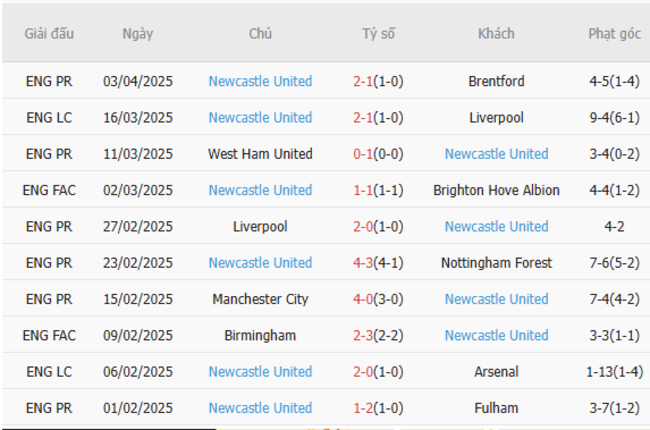Open Newcastle United link in 03/04/2025 row
This screenshot has width=650, height=430.
click(260, 81)
